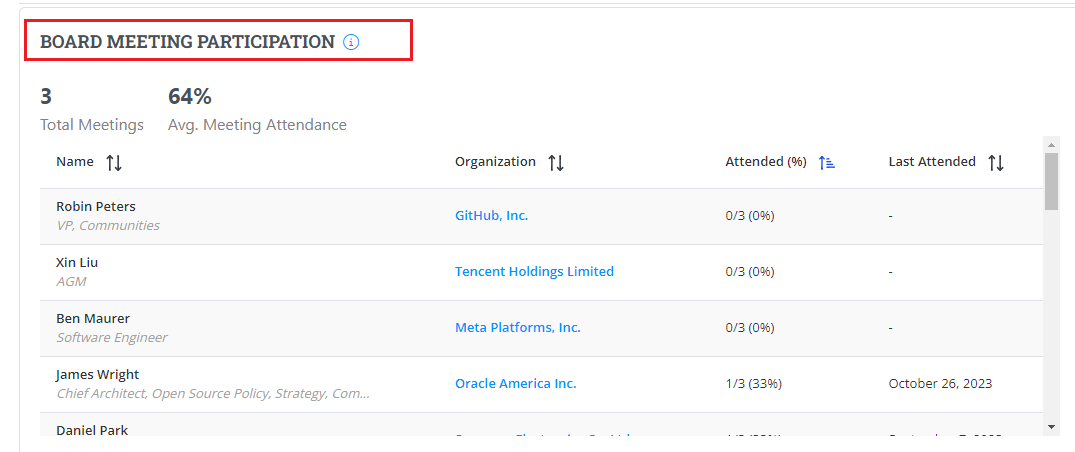1075x452 pixels.
Task: Click the Organization column header label
Action: [x=495, y=162]
